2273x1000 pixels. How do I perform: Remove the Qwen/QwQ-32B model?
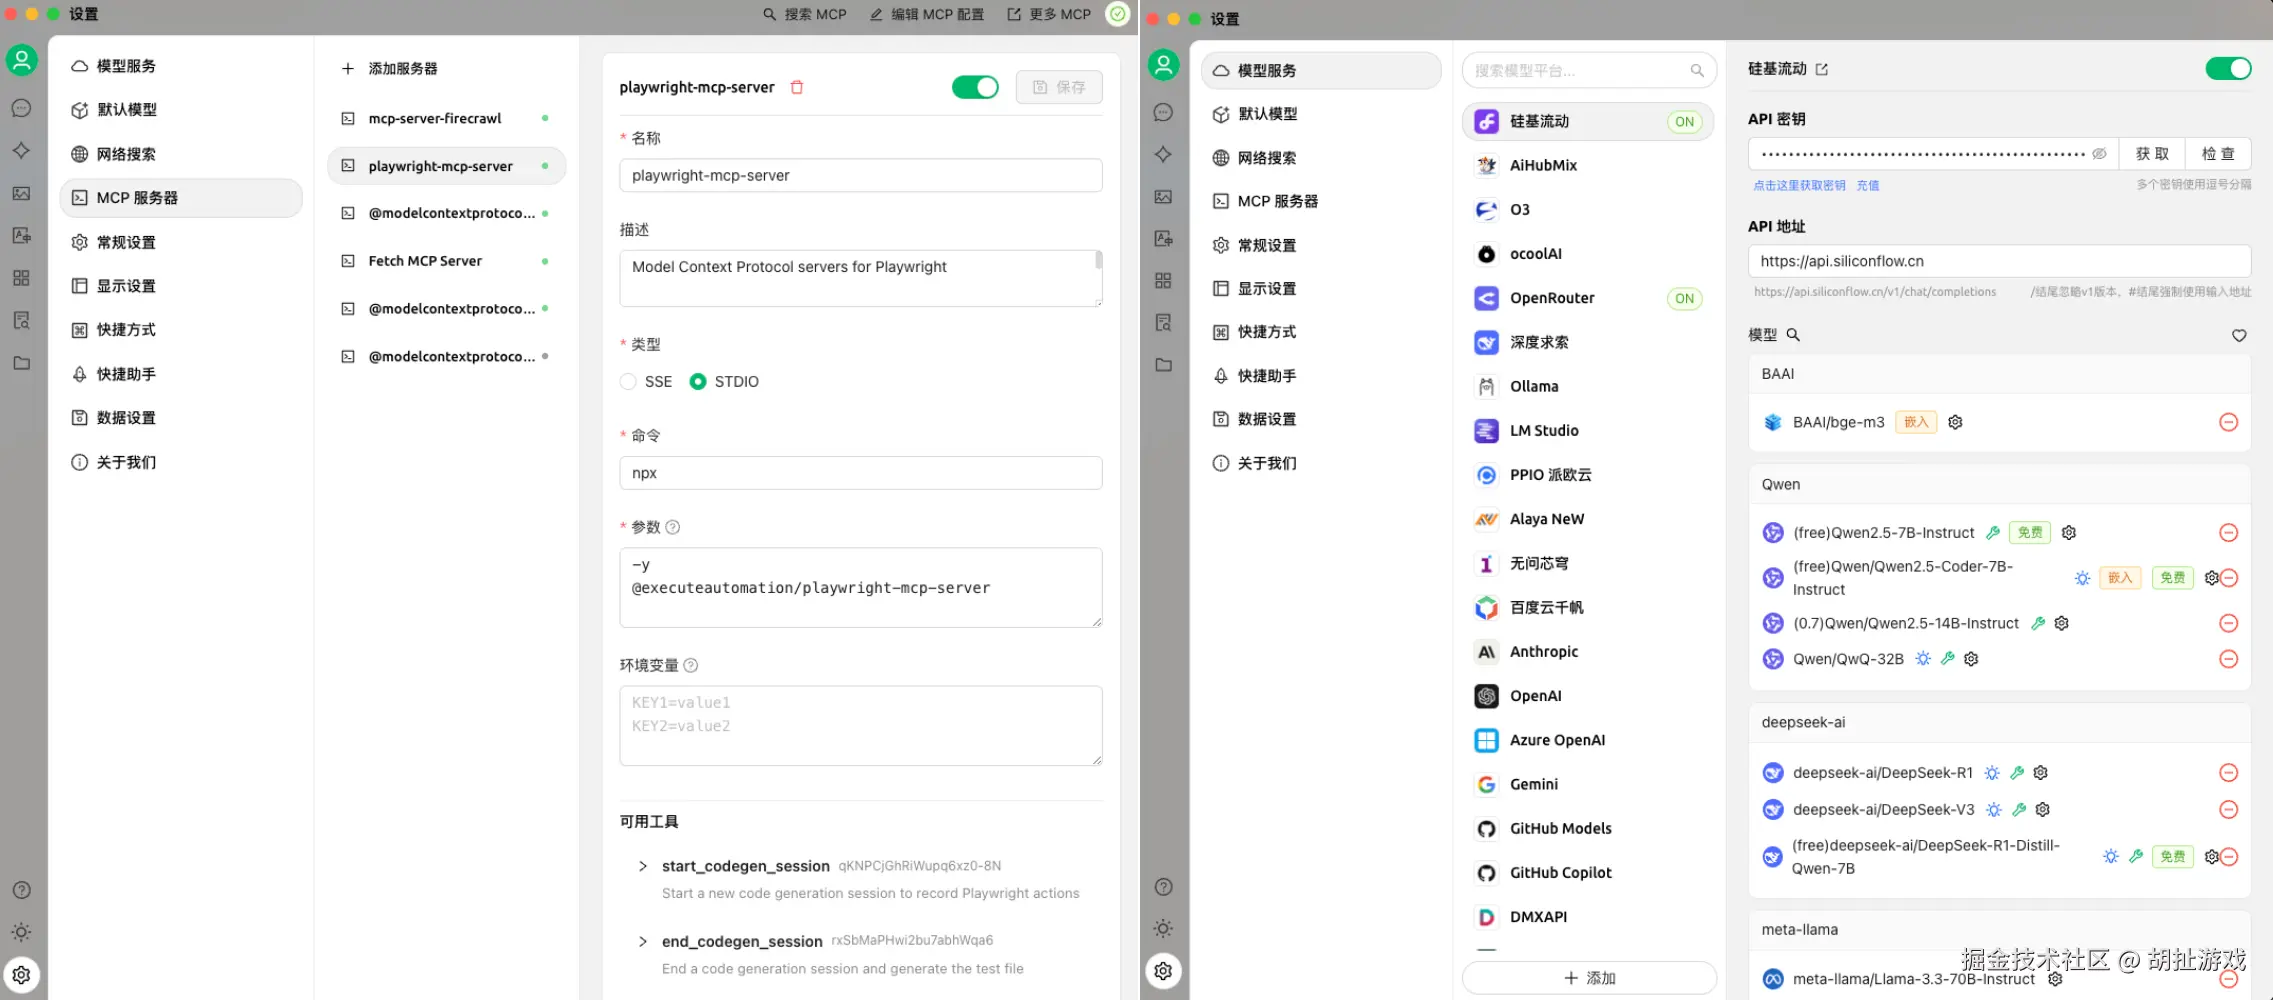2229,659
